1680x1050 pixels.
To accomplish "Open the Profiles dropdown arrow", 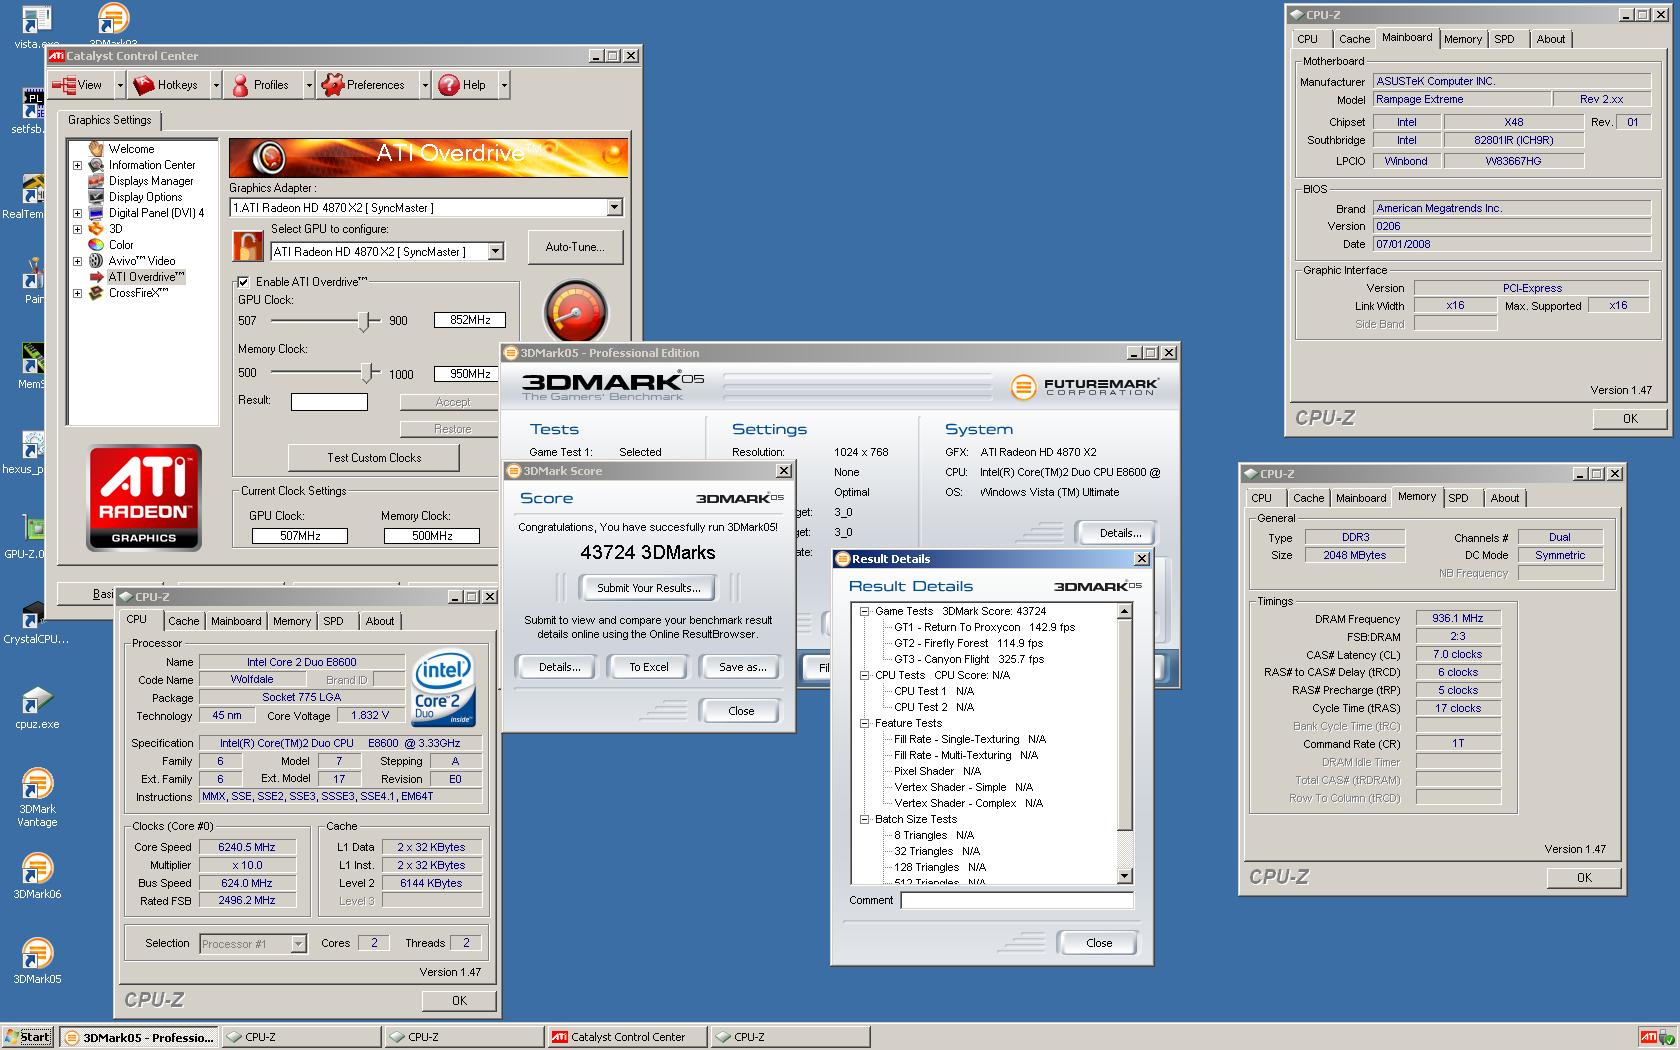I will click(x=309, y=85).
